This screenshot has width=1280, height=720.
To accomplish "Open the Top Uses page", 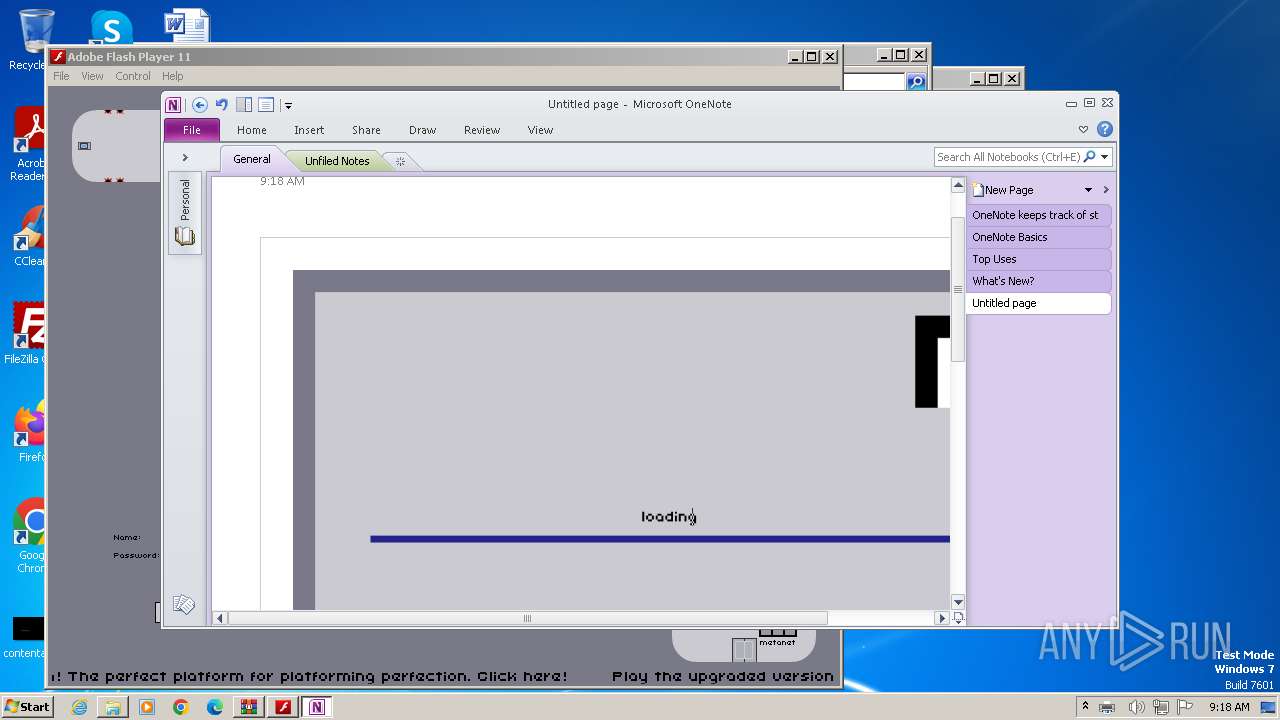I will (1038, 259).
